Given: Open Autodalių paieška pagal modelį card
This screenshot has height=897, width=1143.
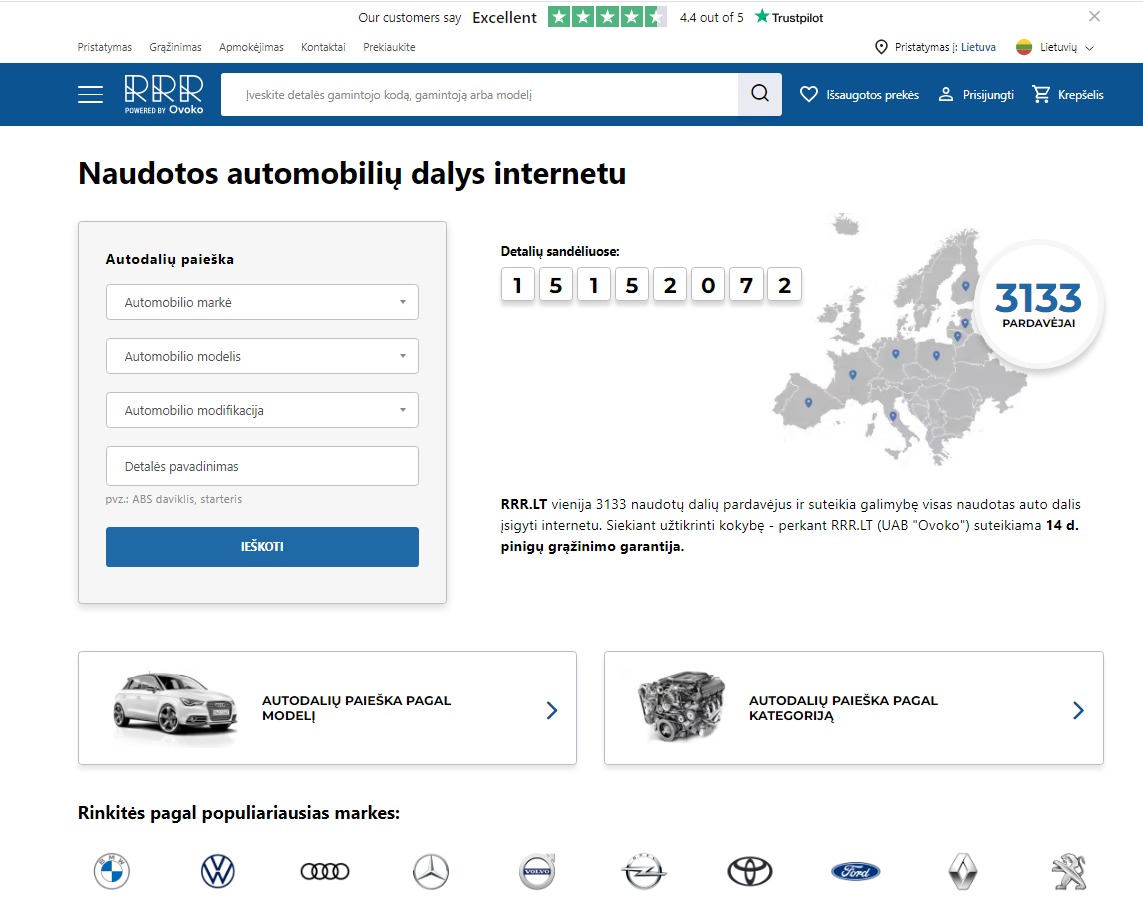Looking at the screenshot, I should 327,708.
